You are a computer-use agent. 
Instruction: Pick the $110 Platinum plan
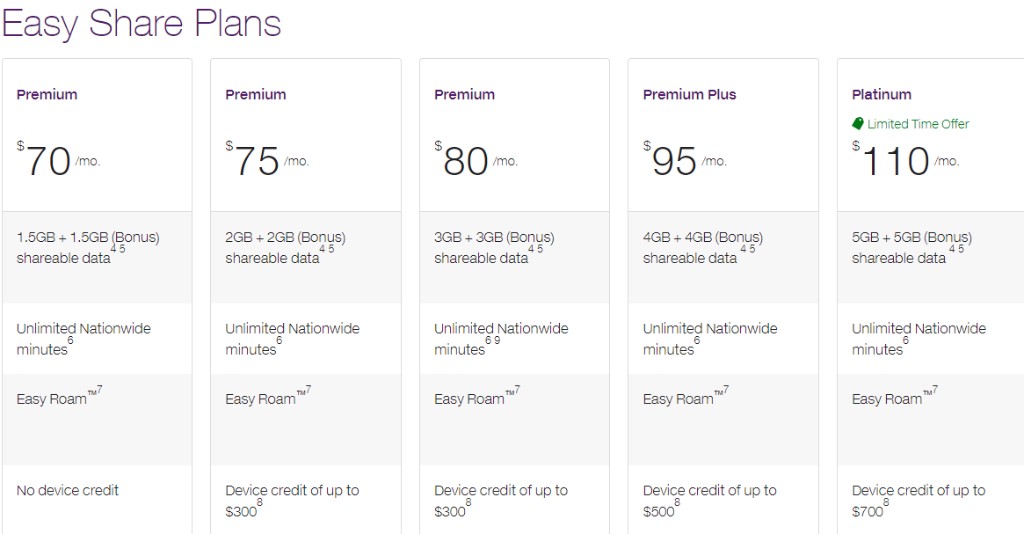coord(931,296)
